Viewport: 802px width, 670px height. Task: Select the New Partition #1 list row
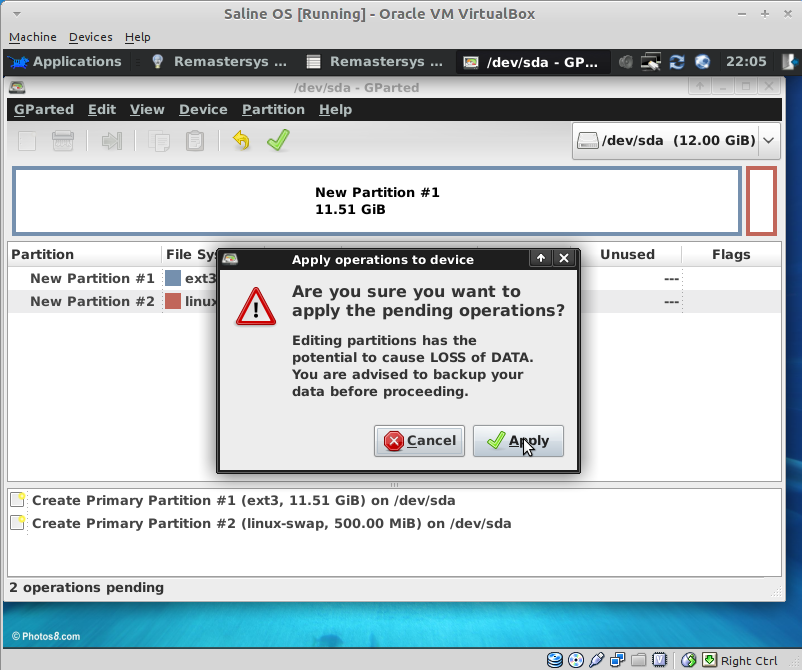click(x=394, y=278)
